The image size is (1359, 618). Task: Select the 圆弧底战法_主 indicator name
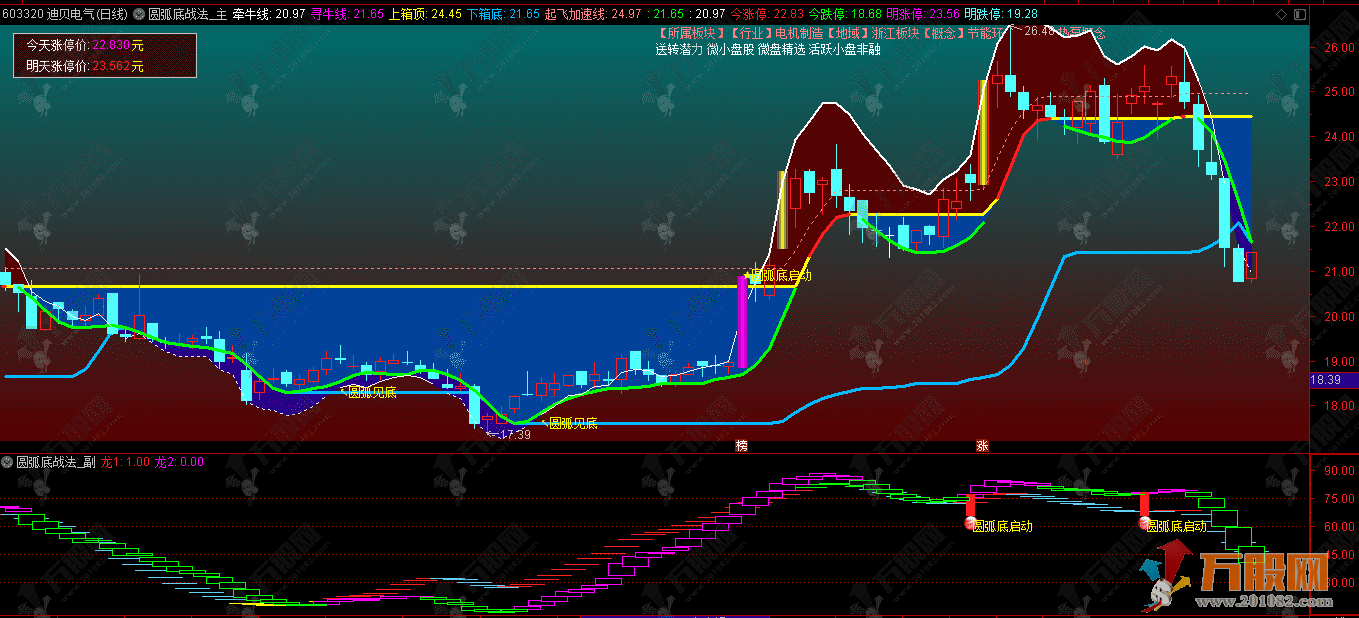tap(187, 14)
